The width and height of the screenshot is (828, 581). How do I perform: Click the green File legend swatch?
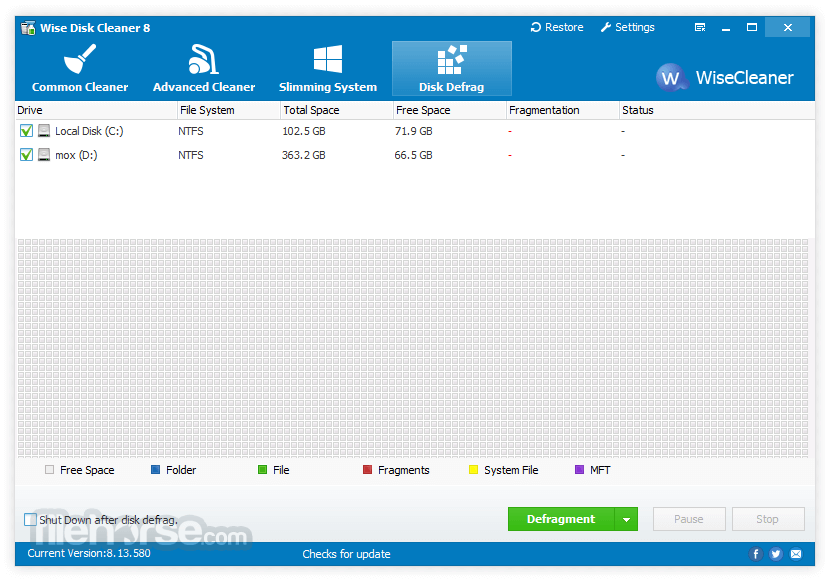click(262, 470)
